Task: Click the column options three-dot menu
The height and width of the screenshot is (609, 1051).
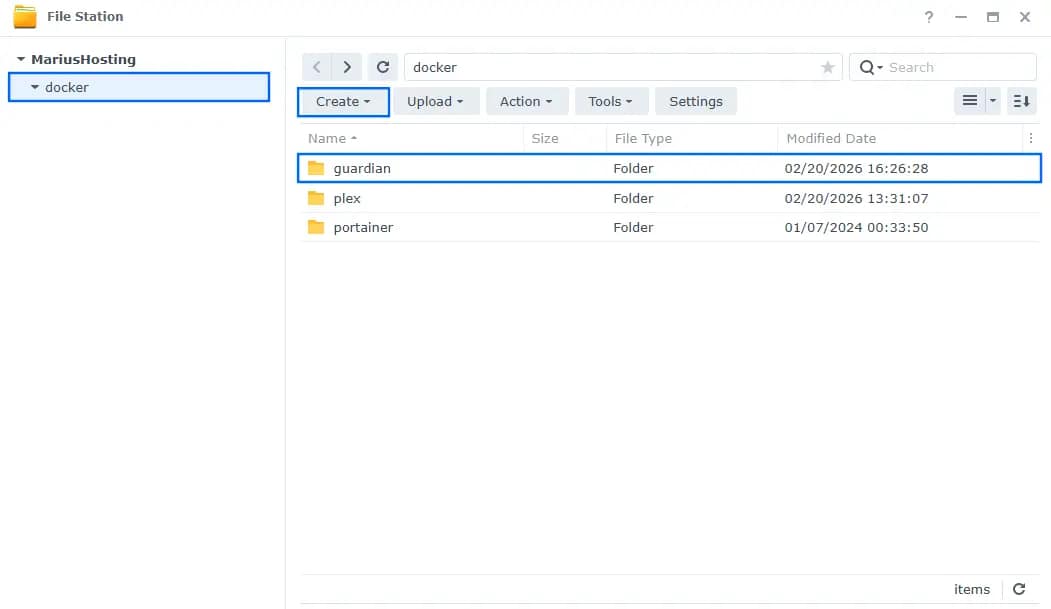Action: 1032,138
